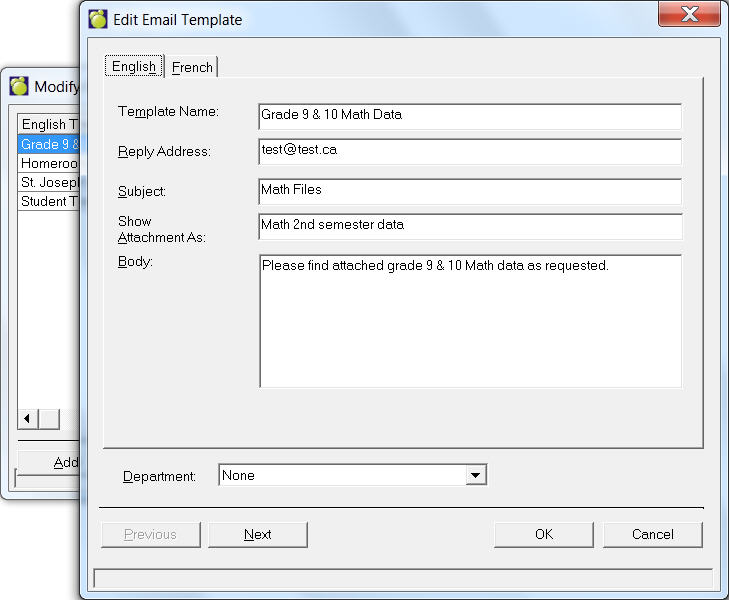Image resolution: width=729 pixels, height=600 pixels.
Task: Close the Edit Email Template dialog
Action: (x=689, y=15)
